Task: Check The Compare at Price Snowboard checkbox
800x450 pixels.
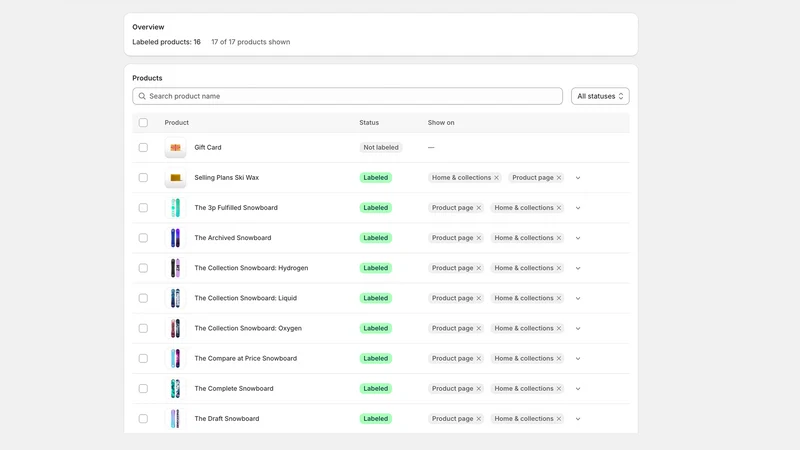Action: [x=143, y=358]
